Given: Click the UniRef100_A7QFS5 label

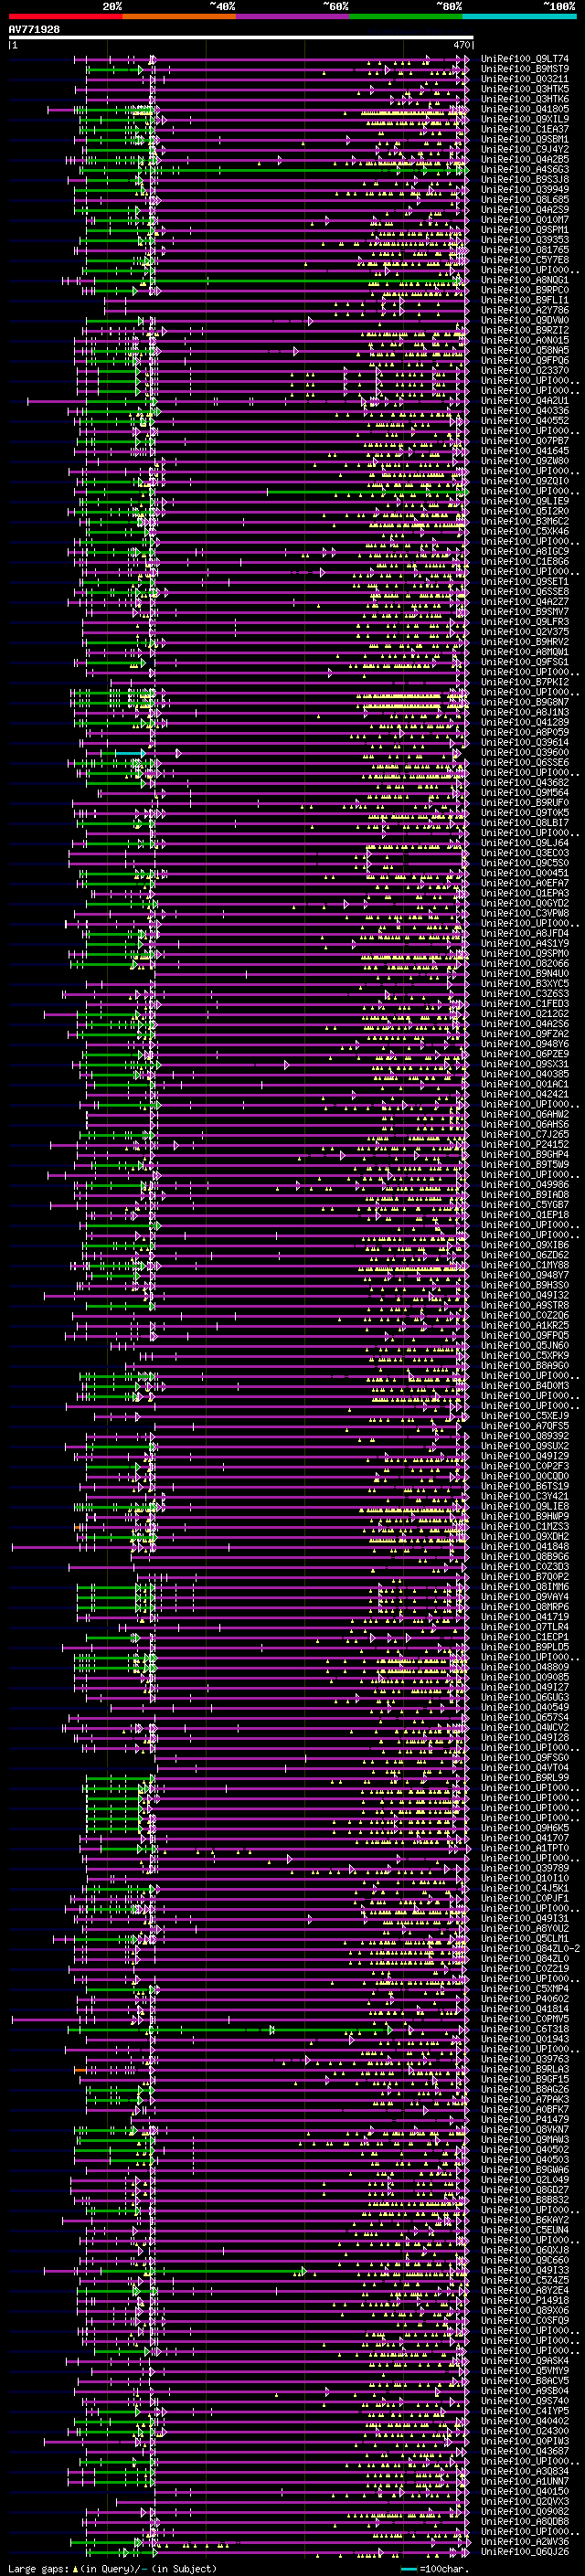Looking at the screenshot, I should [x=525, y=1427].
